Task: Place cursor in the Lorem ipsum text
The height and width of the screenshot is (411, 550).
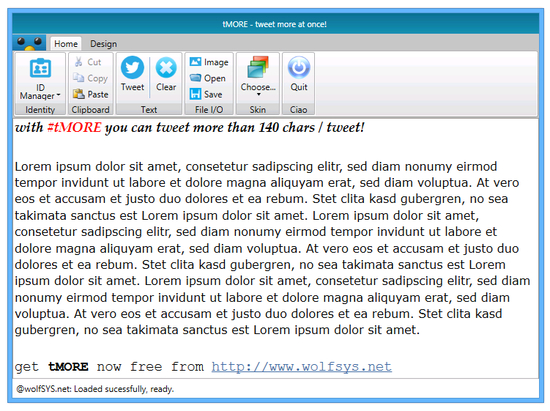Action: (272, 248)
